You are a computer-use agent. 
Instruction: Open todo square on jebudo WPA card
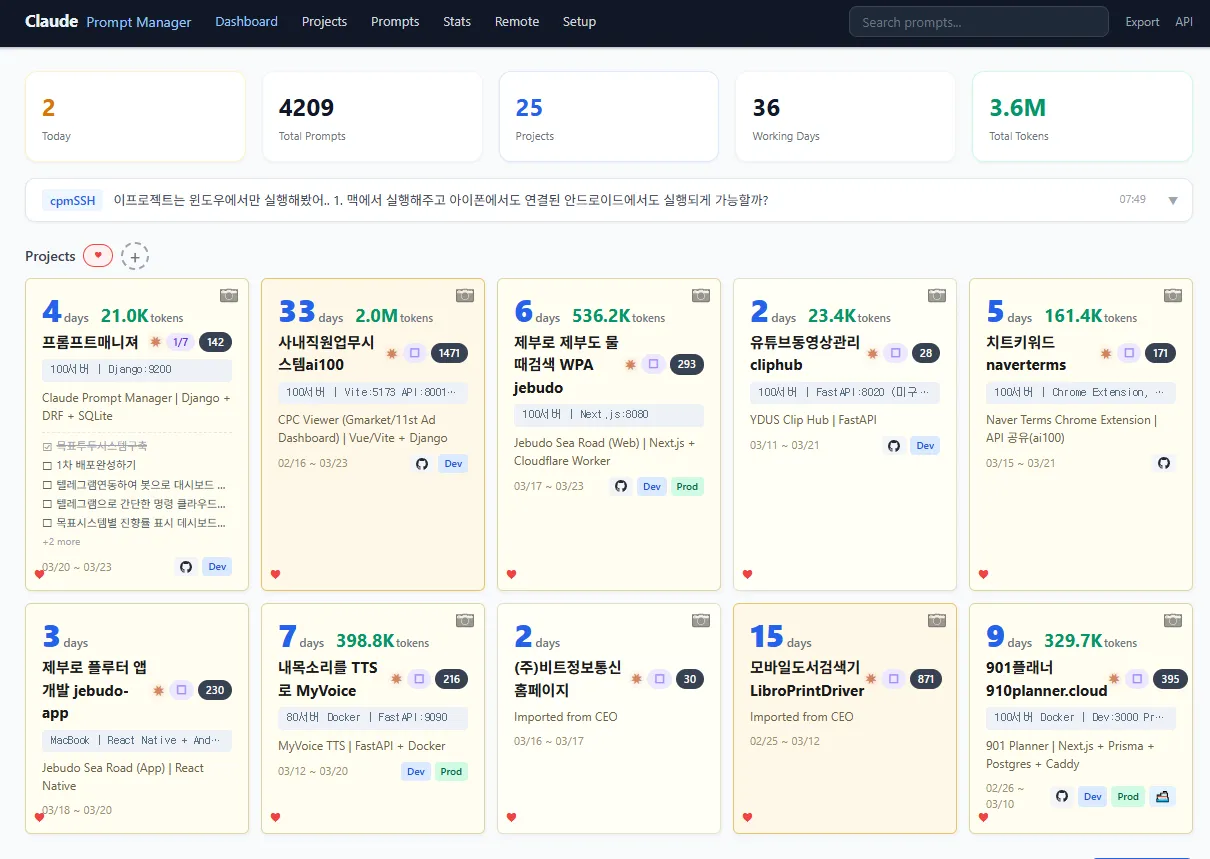[x=654, y=364]
